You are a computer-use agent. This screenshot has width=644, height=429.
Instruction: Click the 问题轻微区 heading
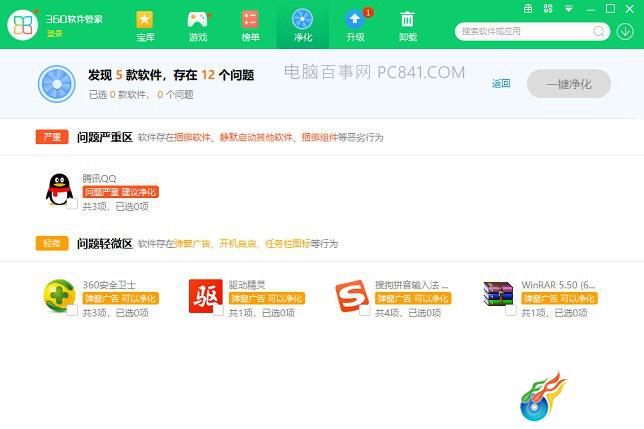[x=105, y=244]
